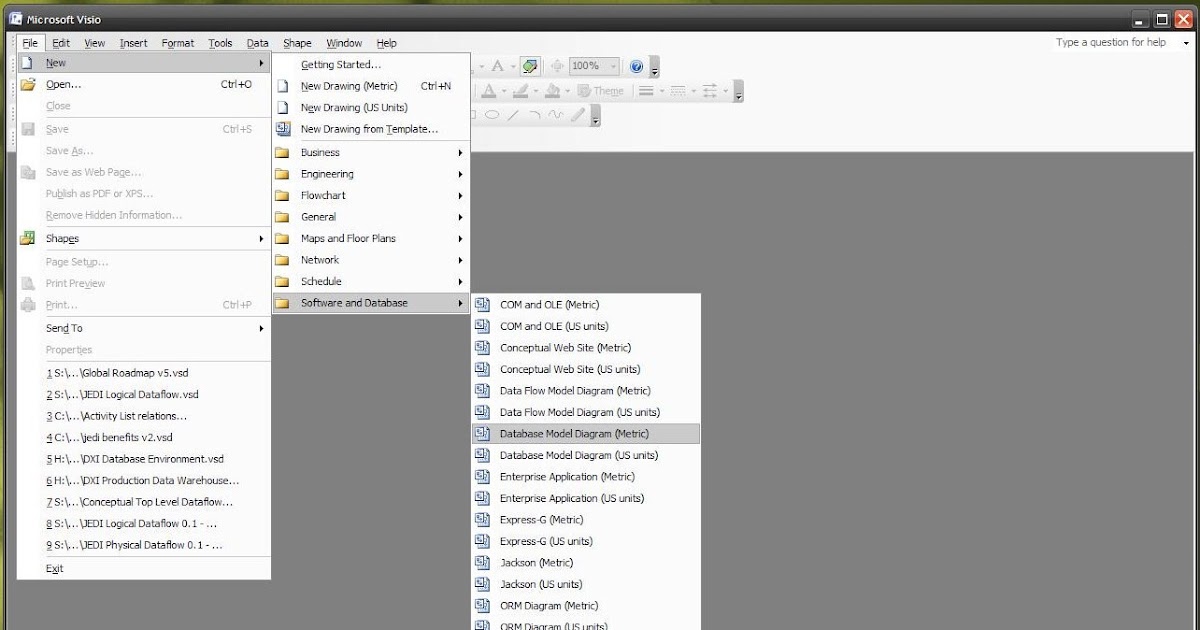Screen dimensions: 1200x630
Task: Choose Getting Started... from New submenu
Action: (x=370, y=65)
